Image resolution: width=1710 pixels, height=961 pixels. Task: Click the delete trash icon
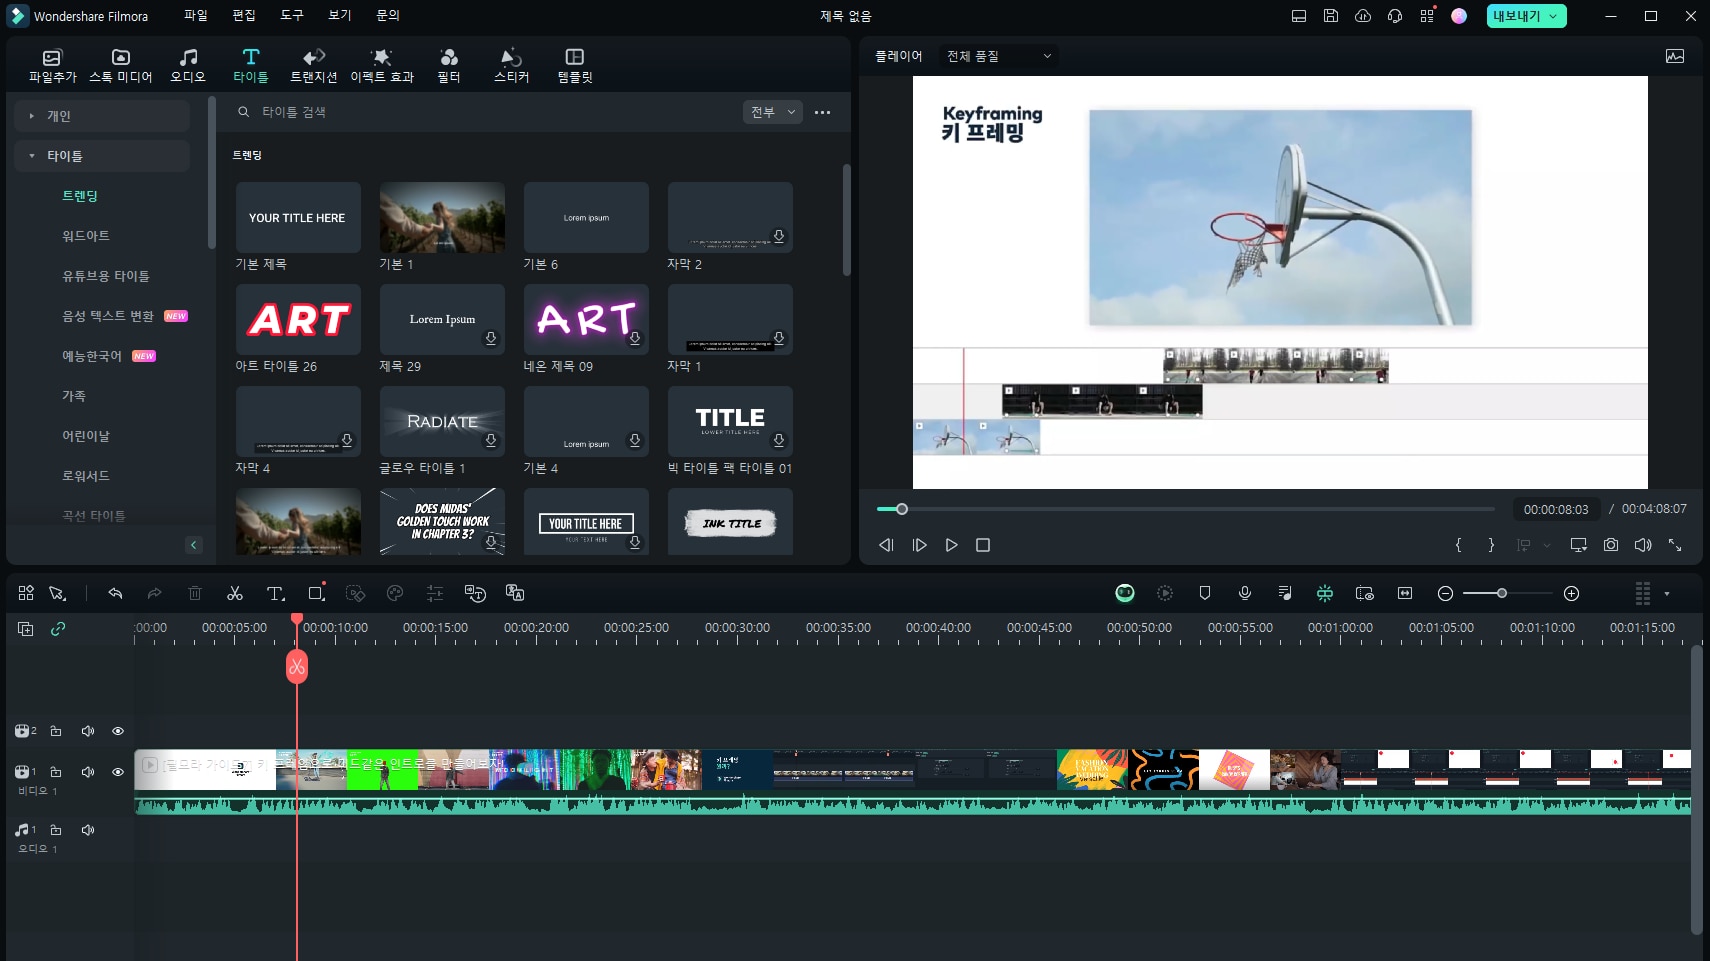pos(195,593)
